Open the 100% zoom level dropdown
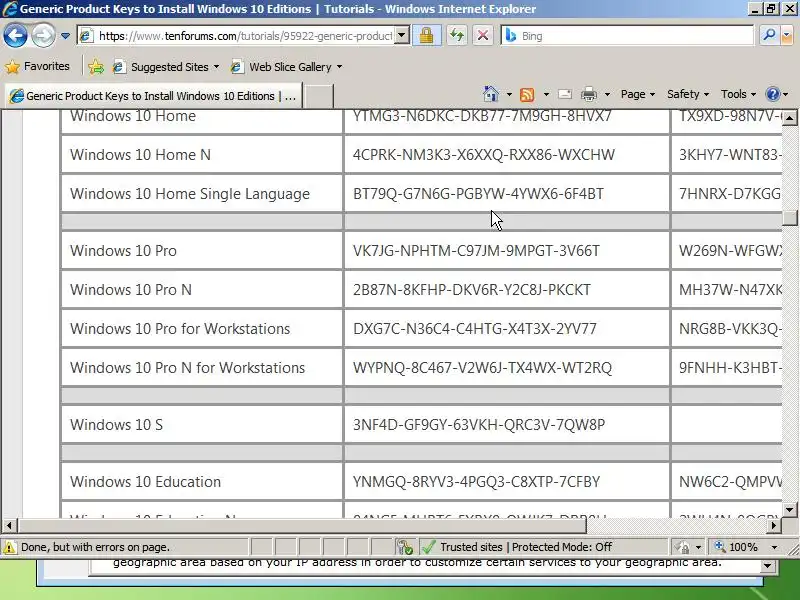800x600 pixels. pos(774,547)
